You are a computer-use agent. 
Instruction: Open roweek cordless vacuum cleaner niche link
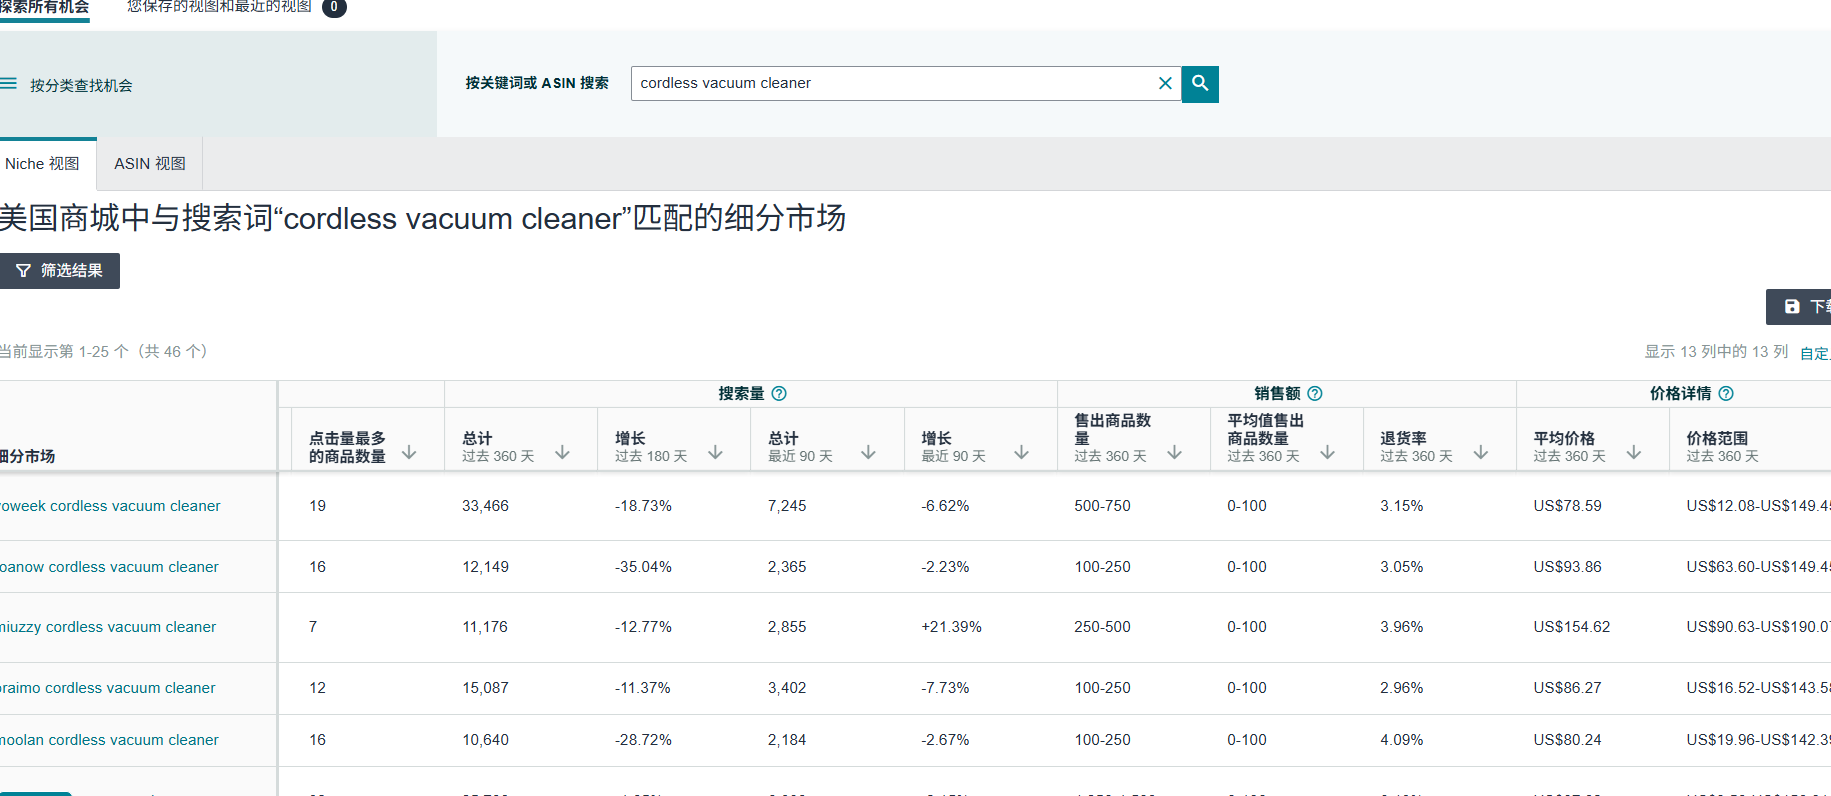[110, 506]
